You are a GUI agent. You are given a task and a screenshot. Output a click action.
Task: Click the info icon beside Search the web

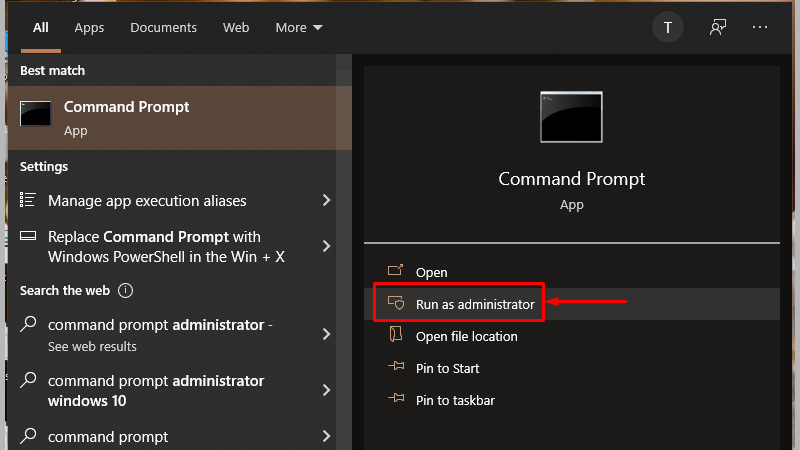(125, 291)
